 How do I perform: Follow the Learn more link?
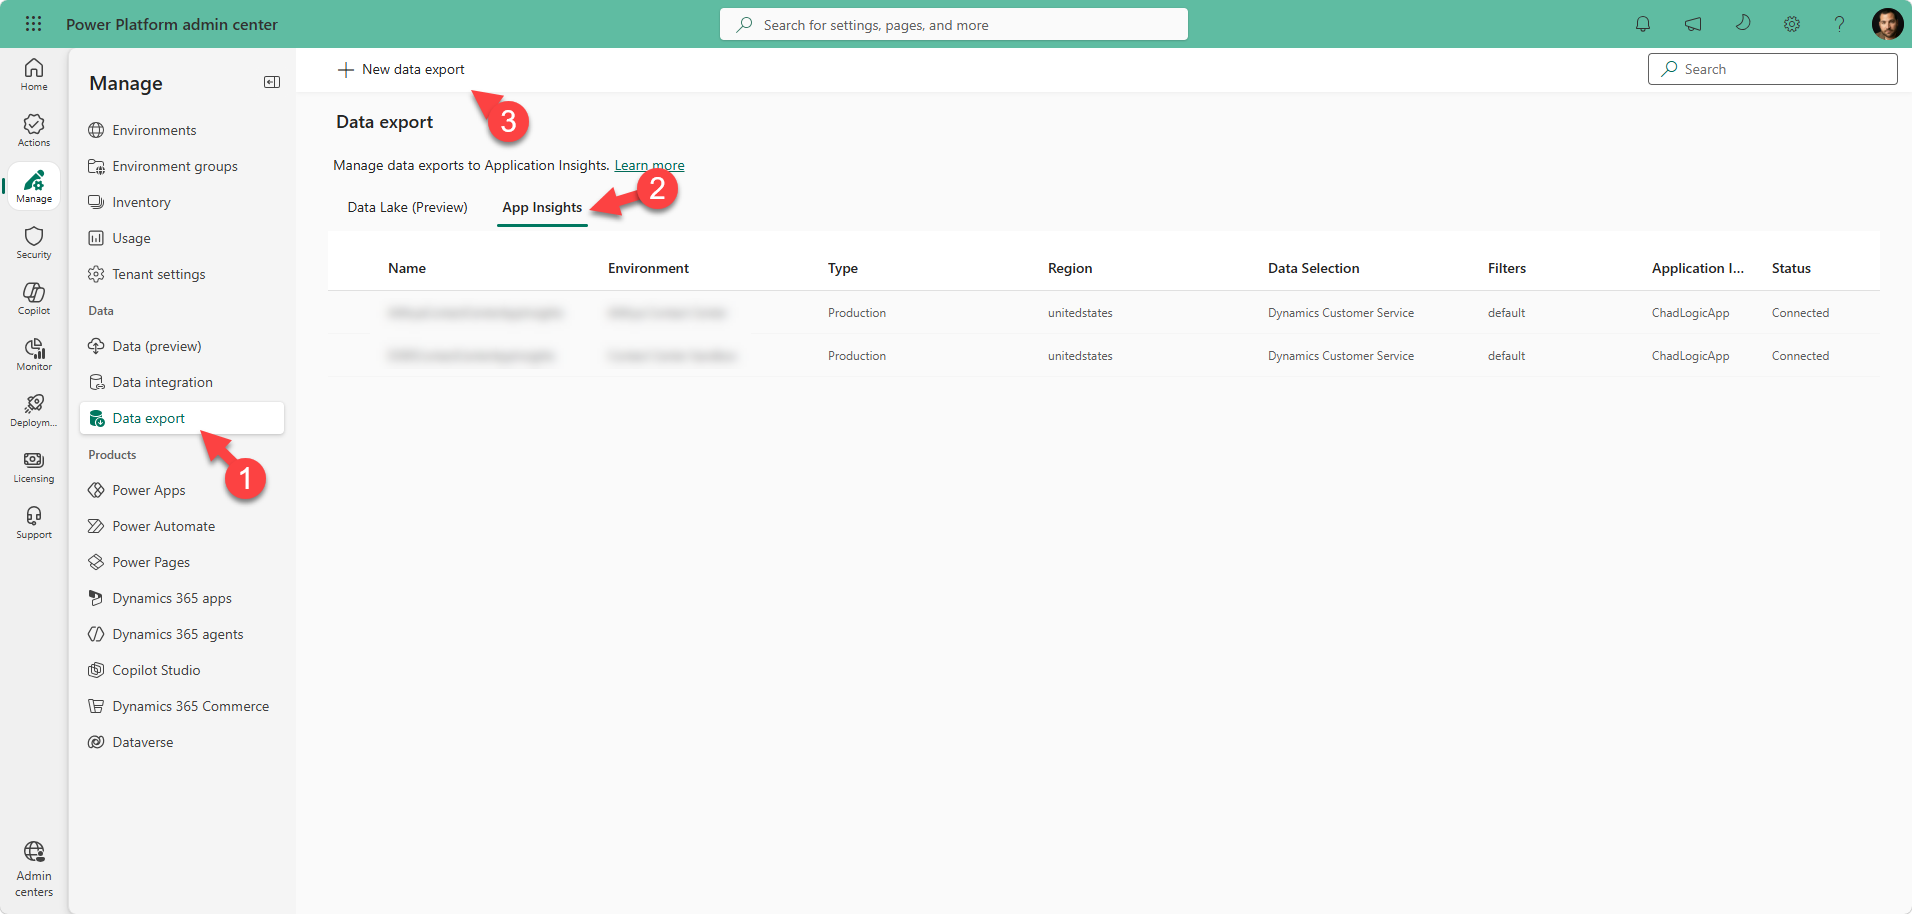pos(649,166)
